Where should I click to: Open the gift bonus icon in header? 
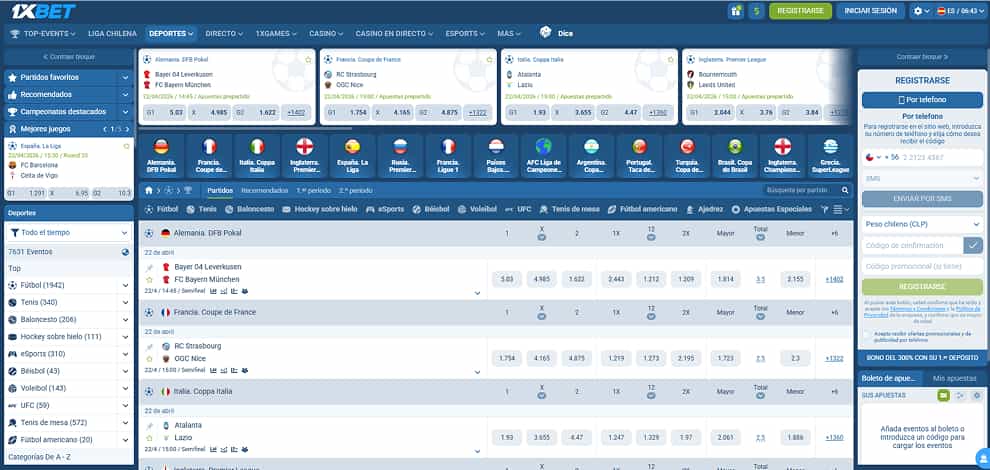pyautogui.click(x=735, y=11)
